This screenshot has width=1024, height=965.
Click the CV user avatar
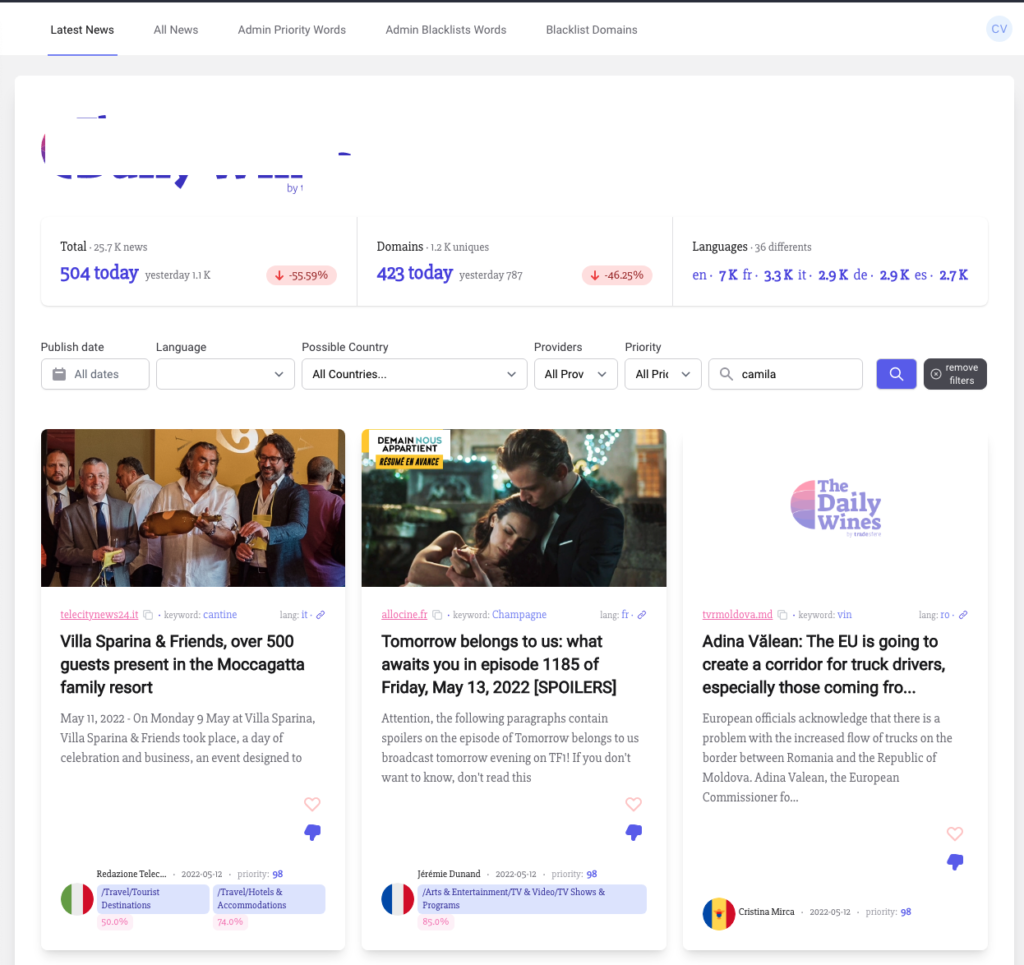coord(999,29)
